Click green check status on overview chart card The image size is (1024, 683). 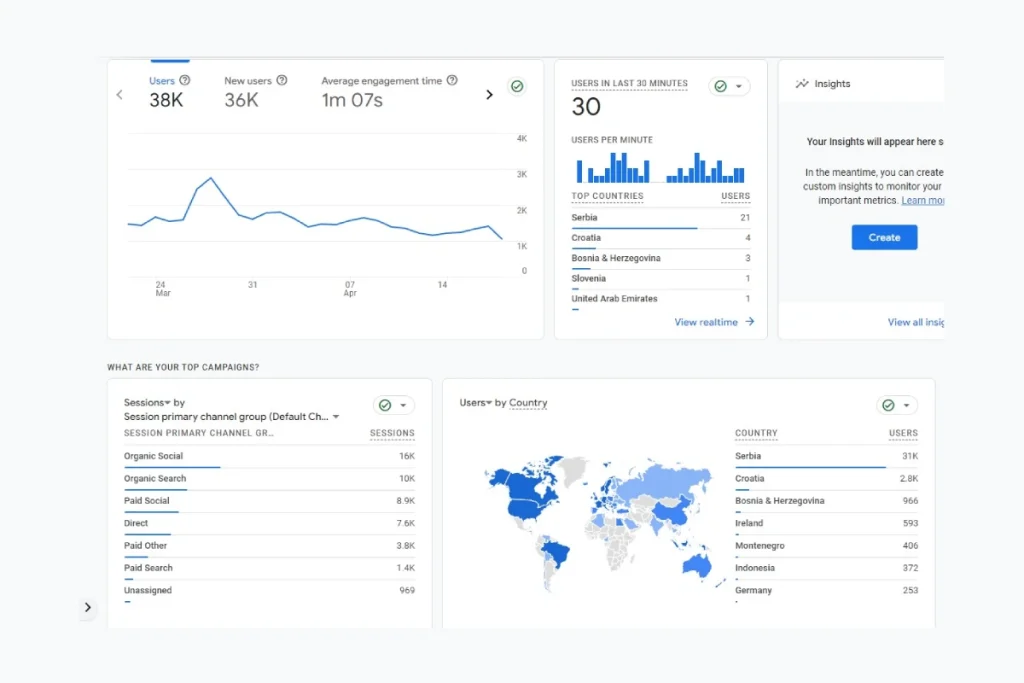(x=517, y=87)
